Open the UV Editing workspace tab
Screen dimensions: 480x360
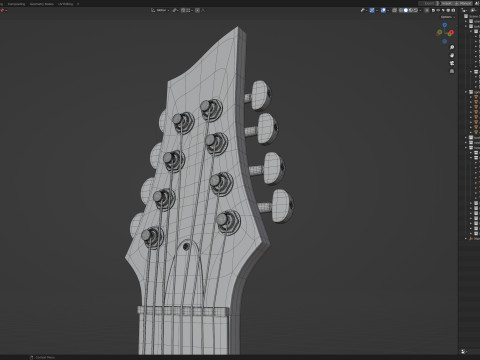pyautogui.click(x=65, y=4)
